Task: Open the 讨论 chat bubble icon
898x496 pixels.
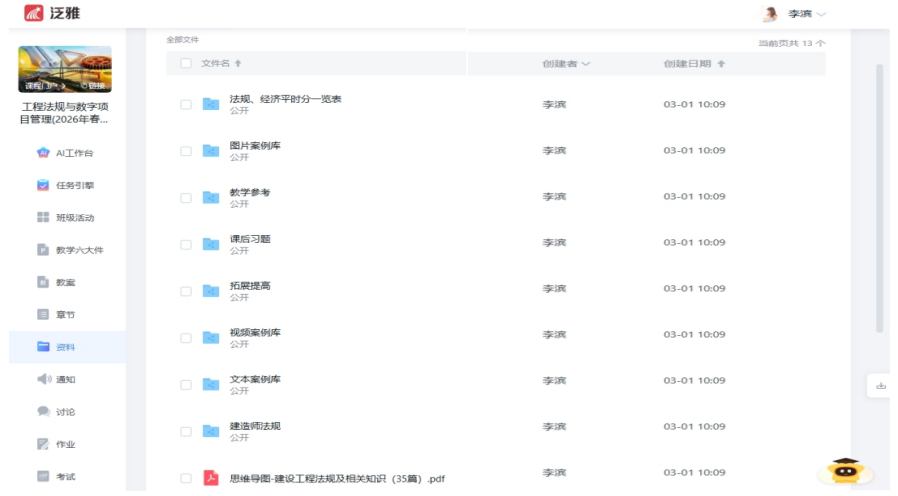Action: pos(43,411)
